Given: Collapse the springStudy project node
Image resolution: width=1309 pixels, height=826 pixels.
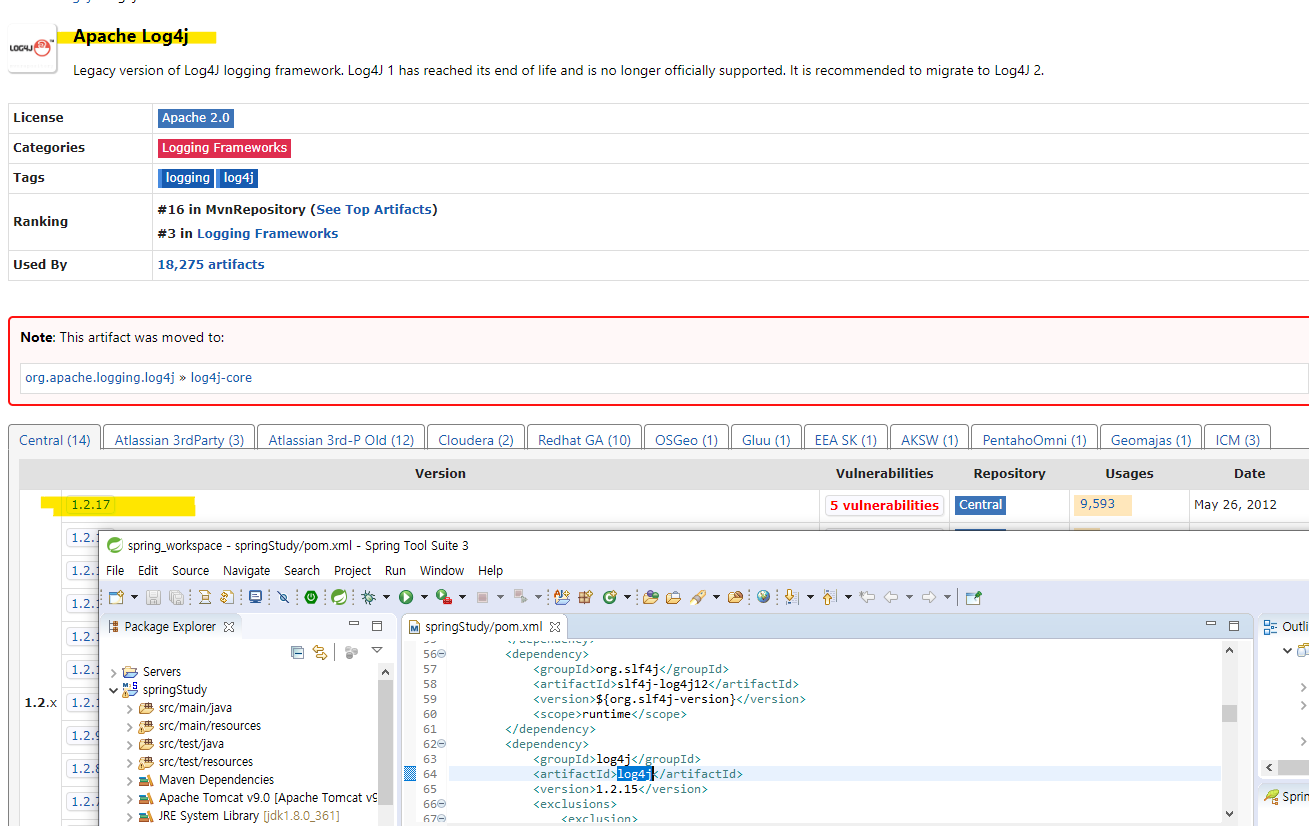Looking at the screenshot, I should 113,690.
